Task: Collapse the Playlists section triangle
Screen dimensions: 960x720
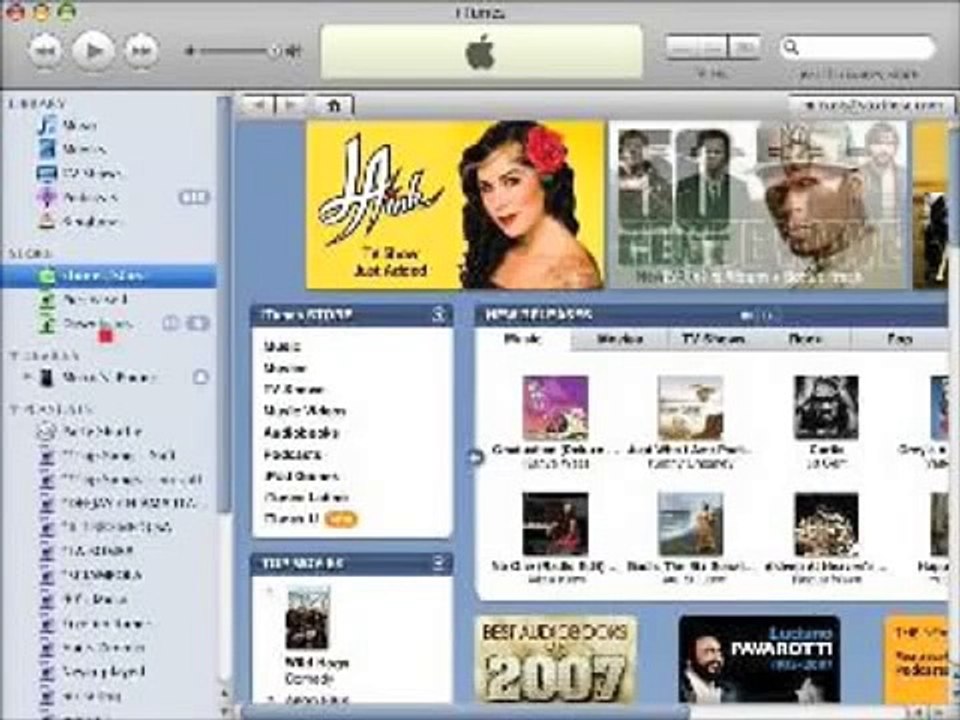Action: (13, 409)
